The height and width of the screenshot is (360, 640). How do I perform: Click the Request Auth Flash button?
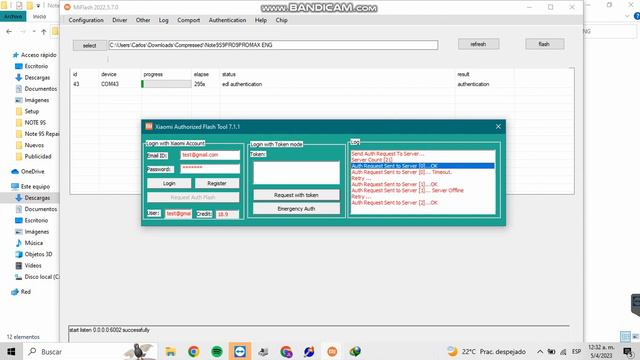tap(193, 198)
